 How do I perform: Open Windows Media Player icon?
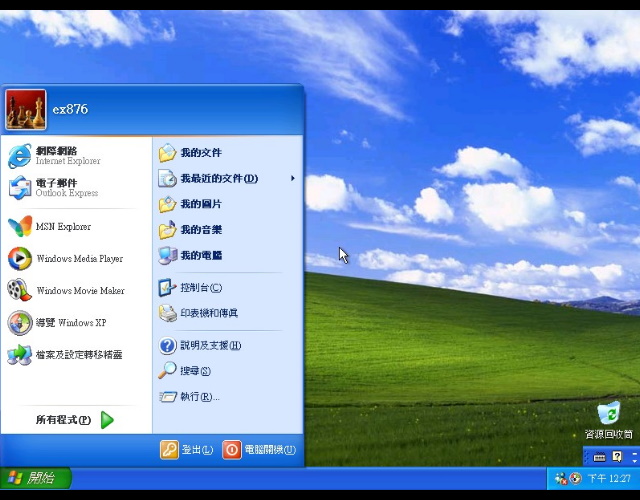20,258
